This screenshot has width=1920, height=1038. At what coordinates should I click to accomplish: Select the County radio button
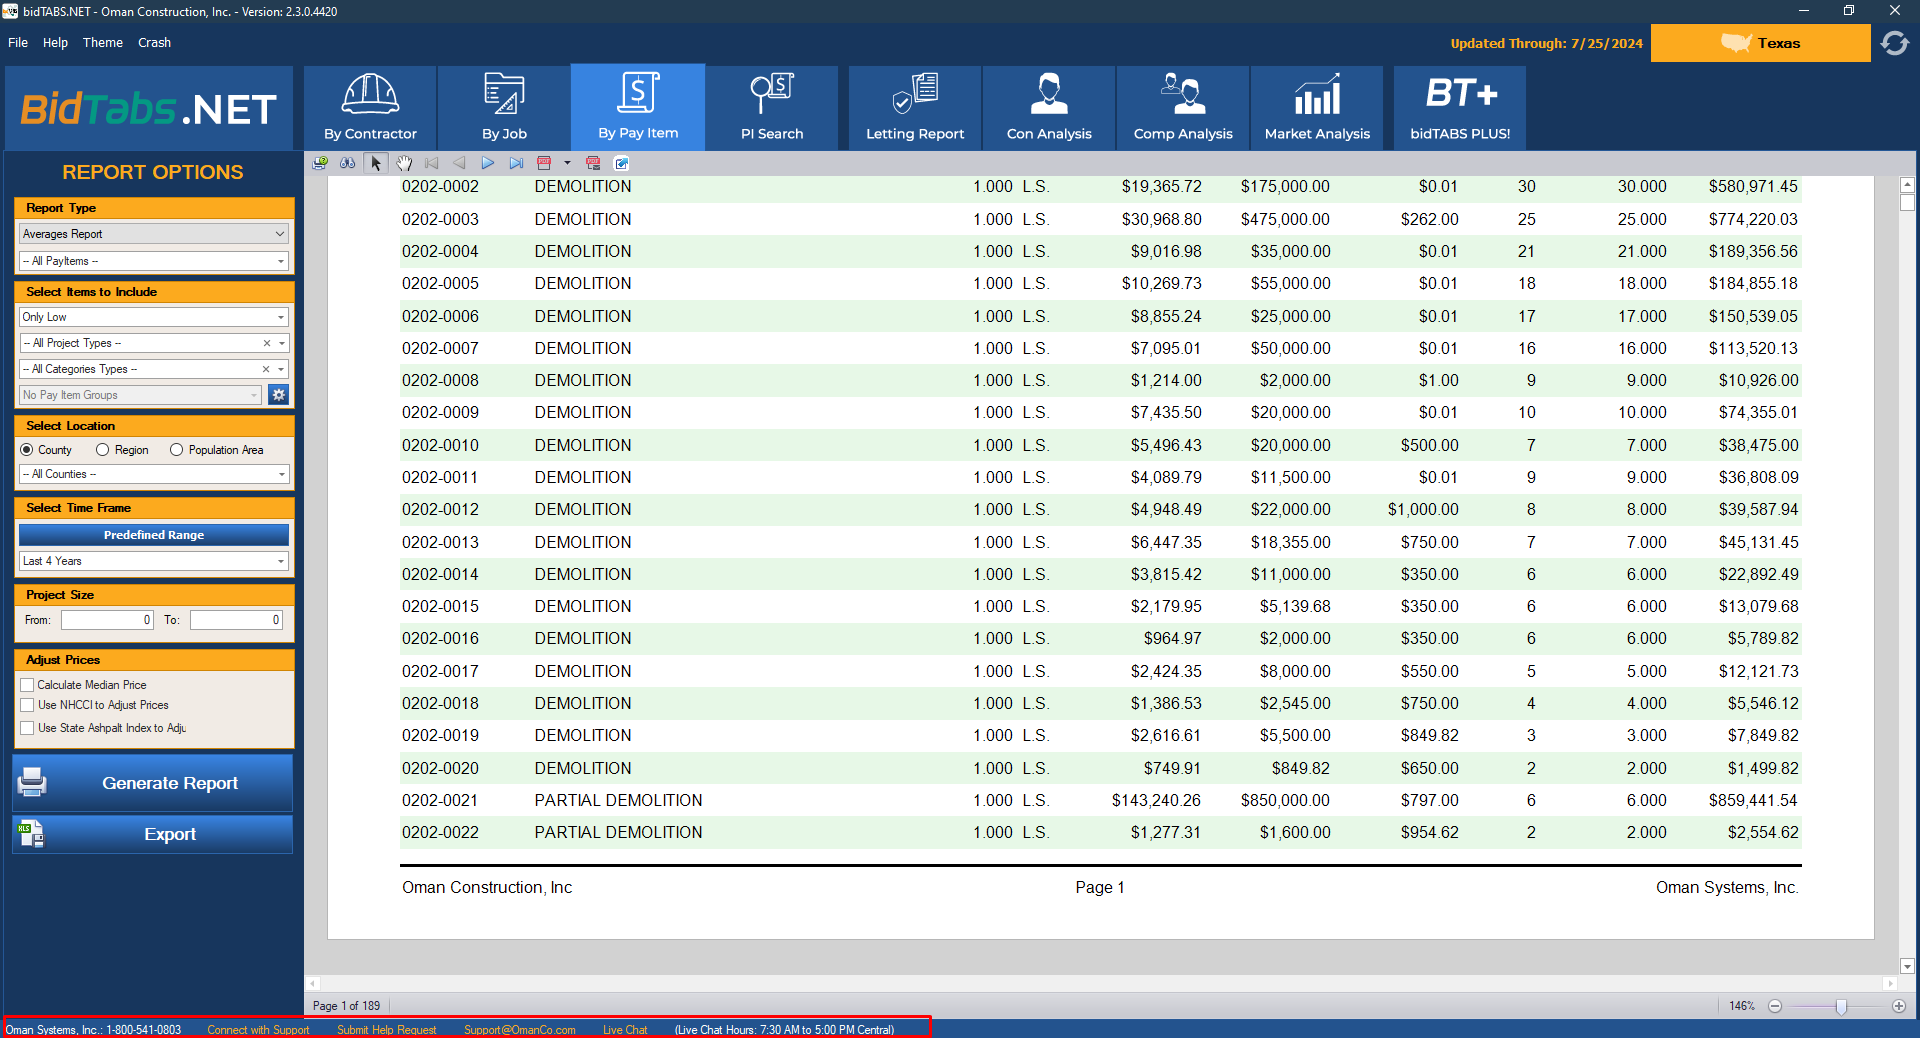[27, 450]
